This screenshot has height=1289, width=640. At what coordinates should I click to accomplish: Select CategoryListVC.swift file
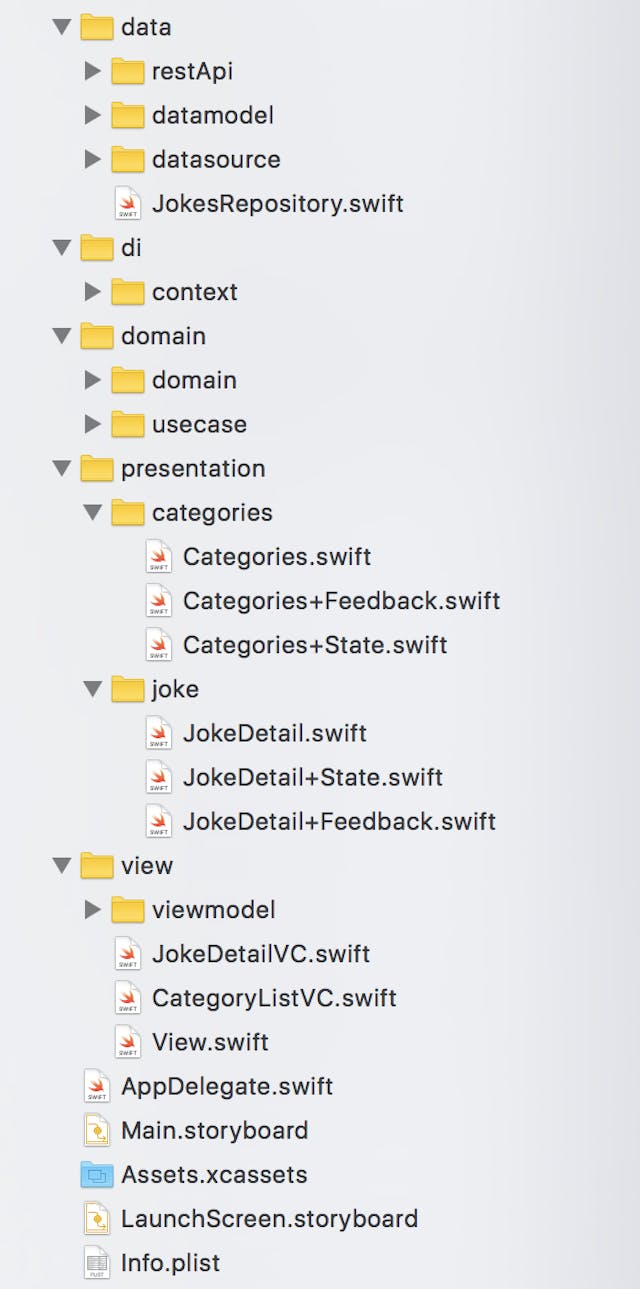(x=273, y=998)
